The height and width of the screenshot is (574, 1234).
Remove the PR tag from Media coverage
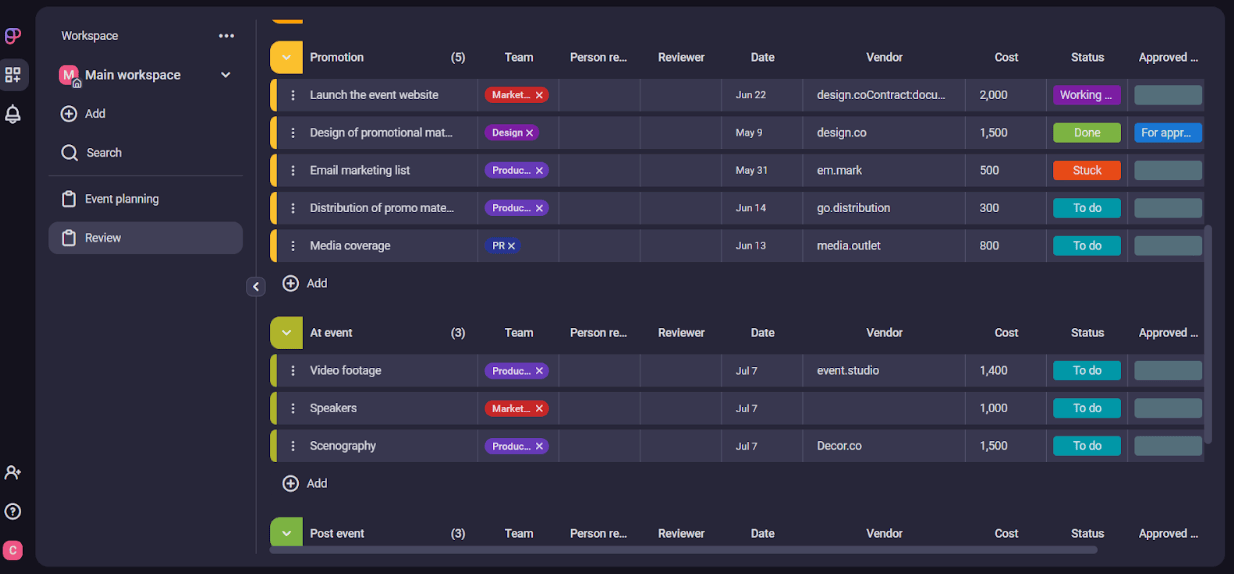(x=511, y=246)
